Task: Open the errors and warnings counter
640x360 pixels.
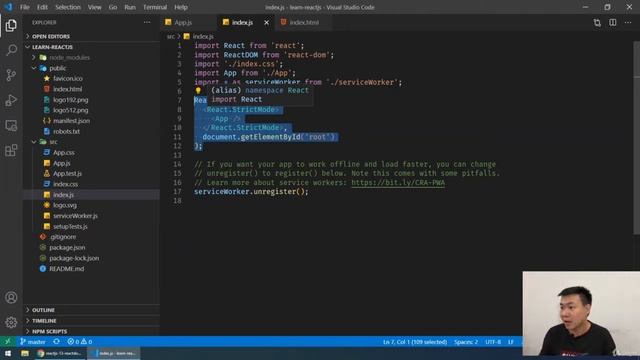Action: 80,342
